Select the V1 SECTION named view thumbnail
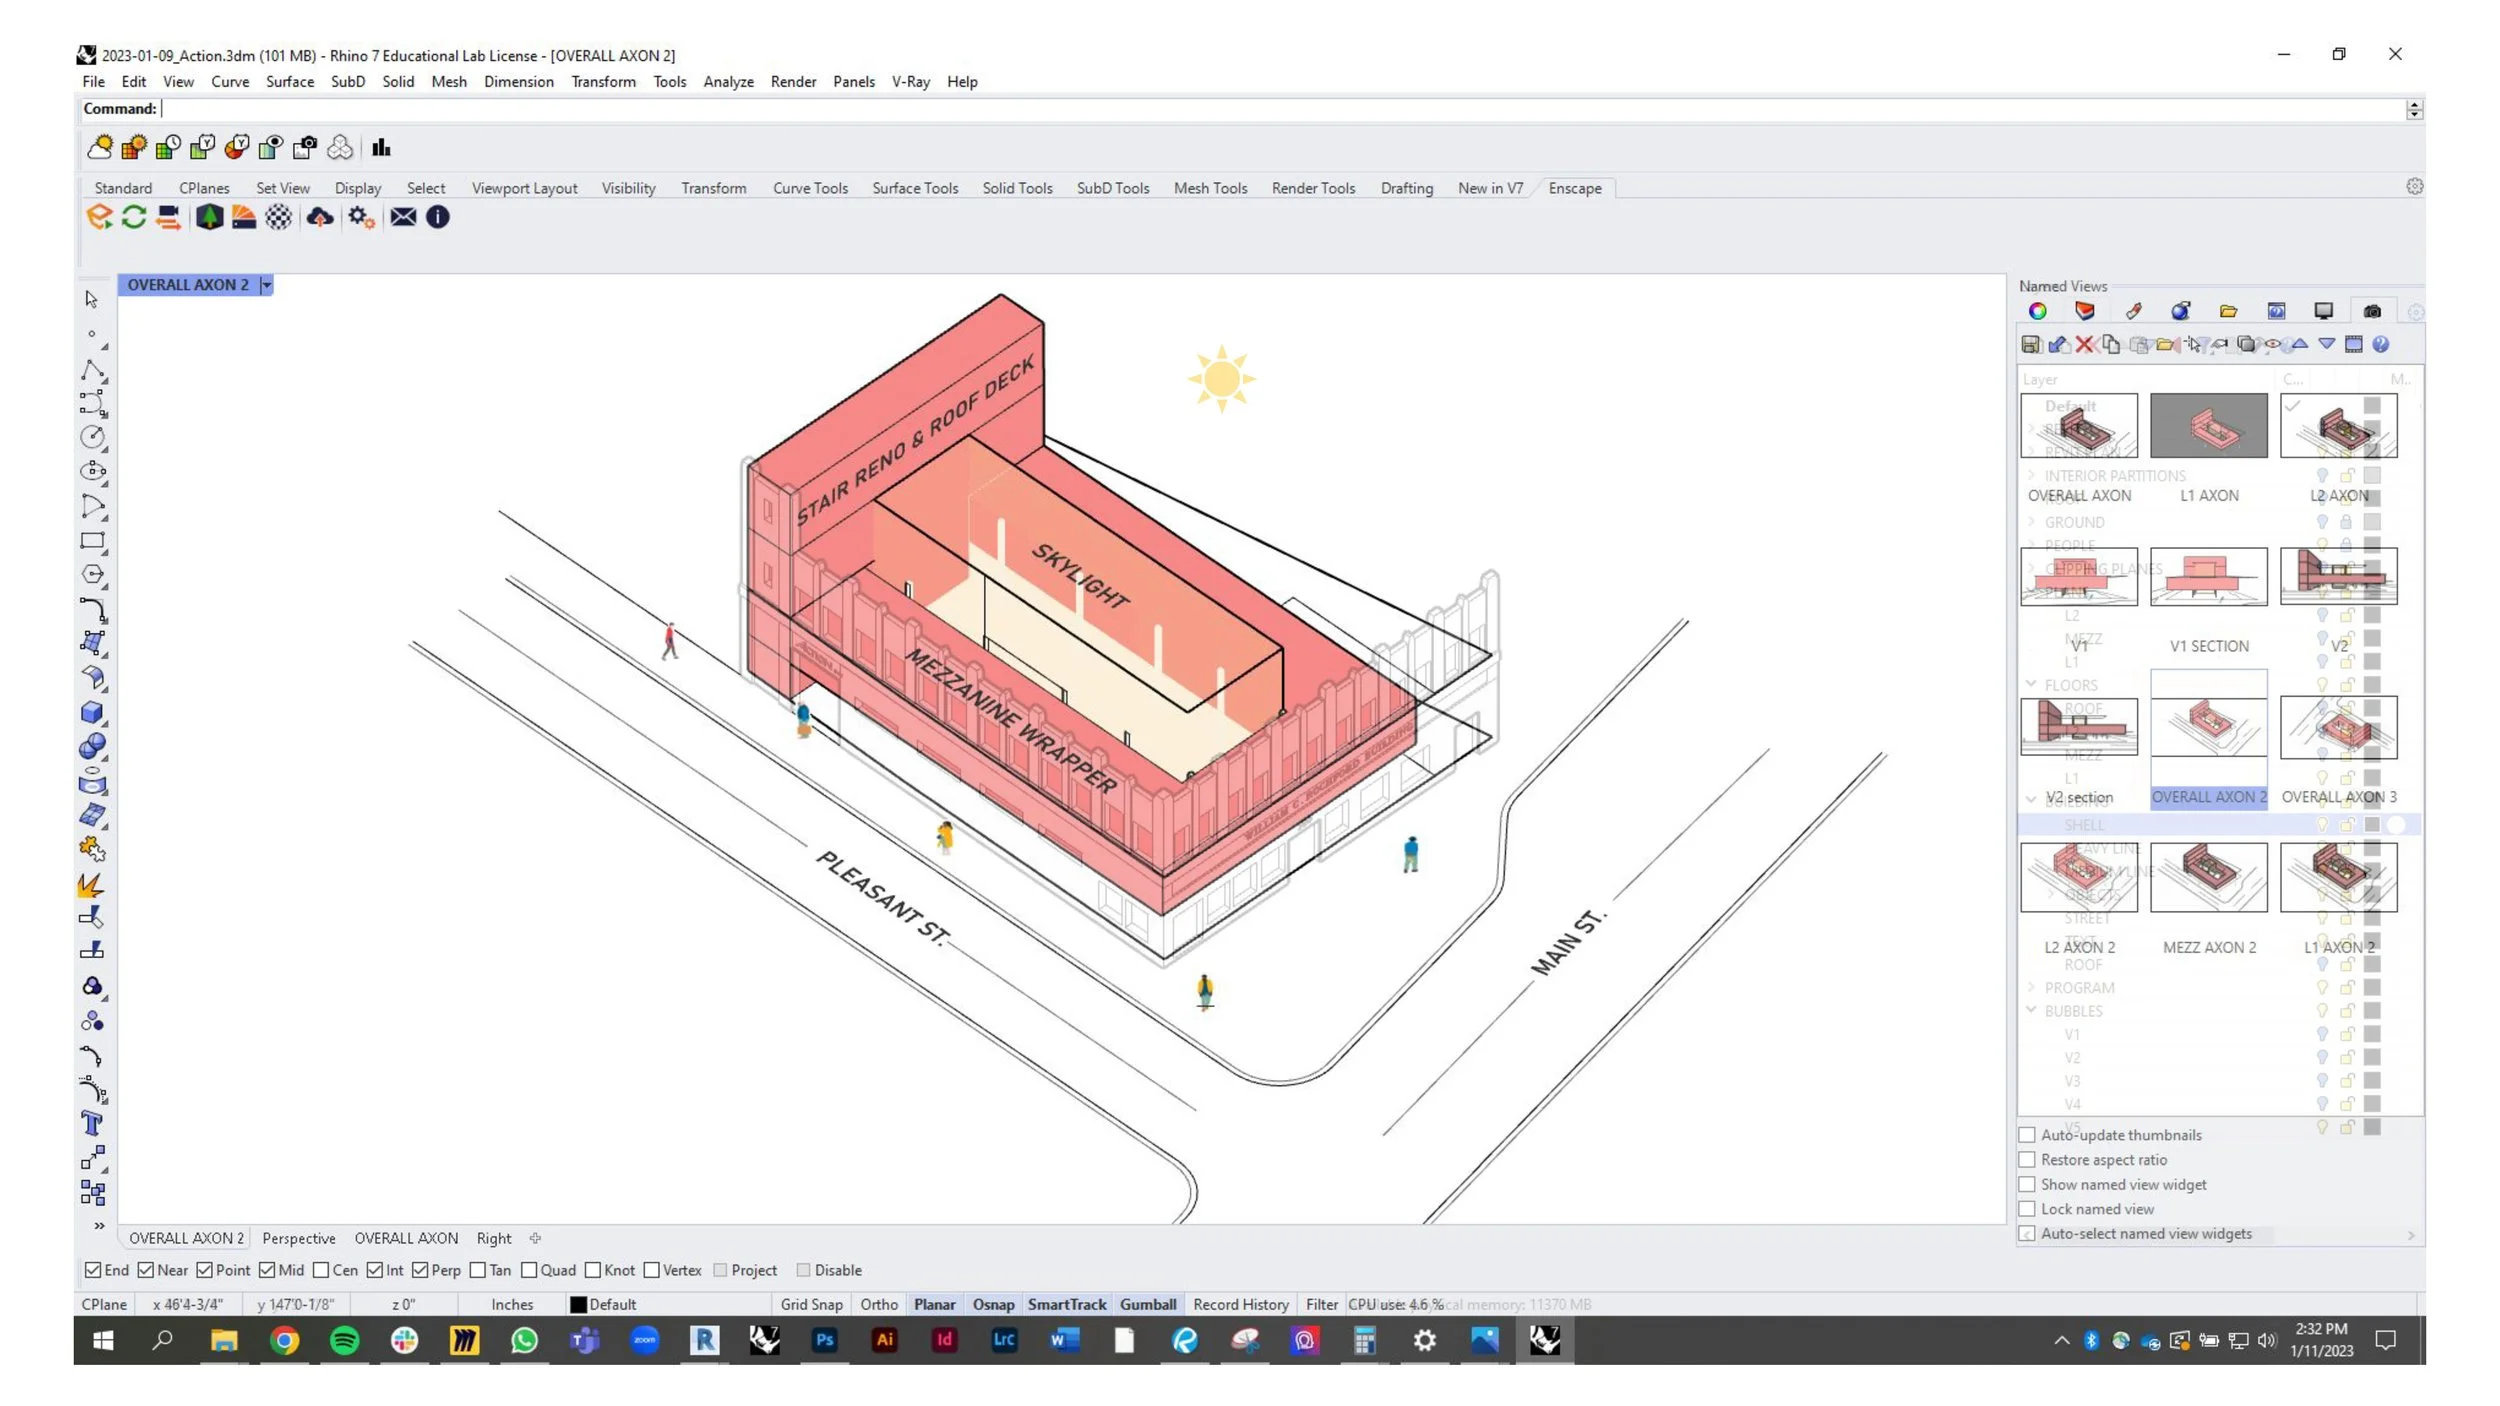The image size is (2500, 1406). coord(2208,577)
